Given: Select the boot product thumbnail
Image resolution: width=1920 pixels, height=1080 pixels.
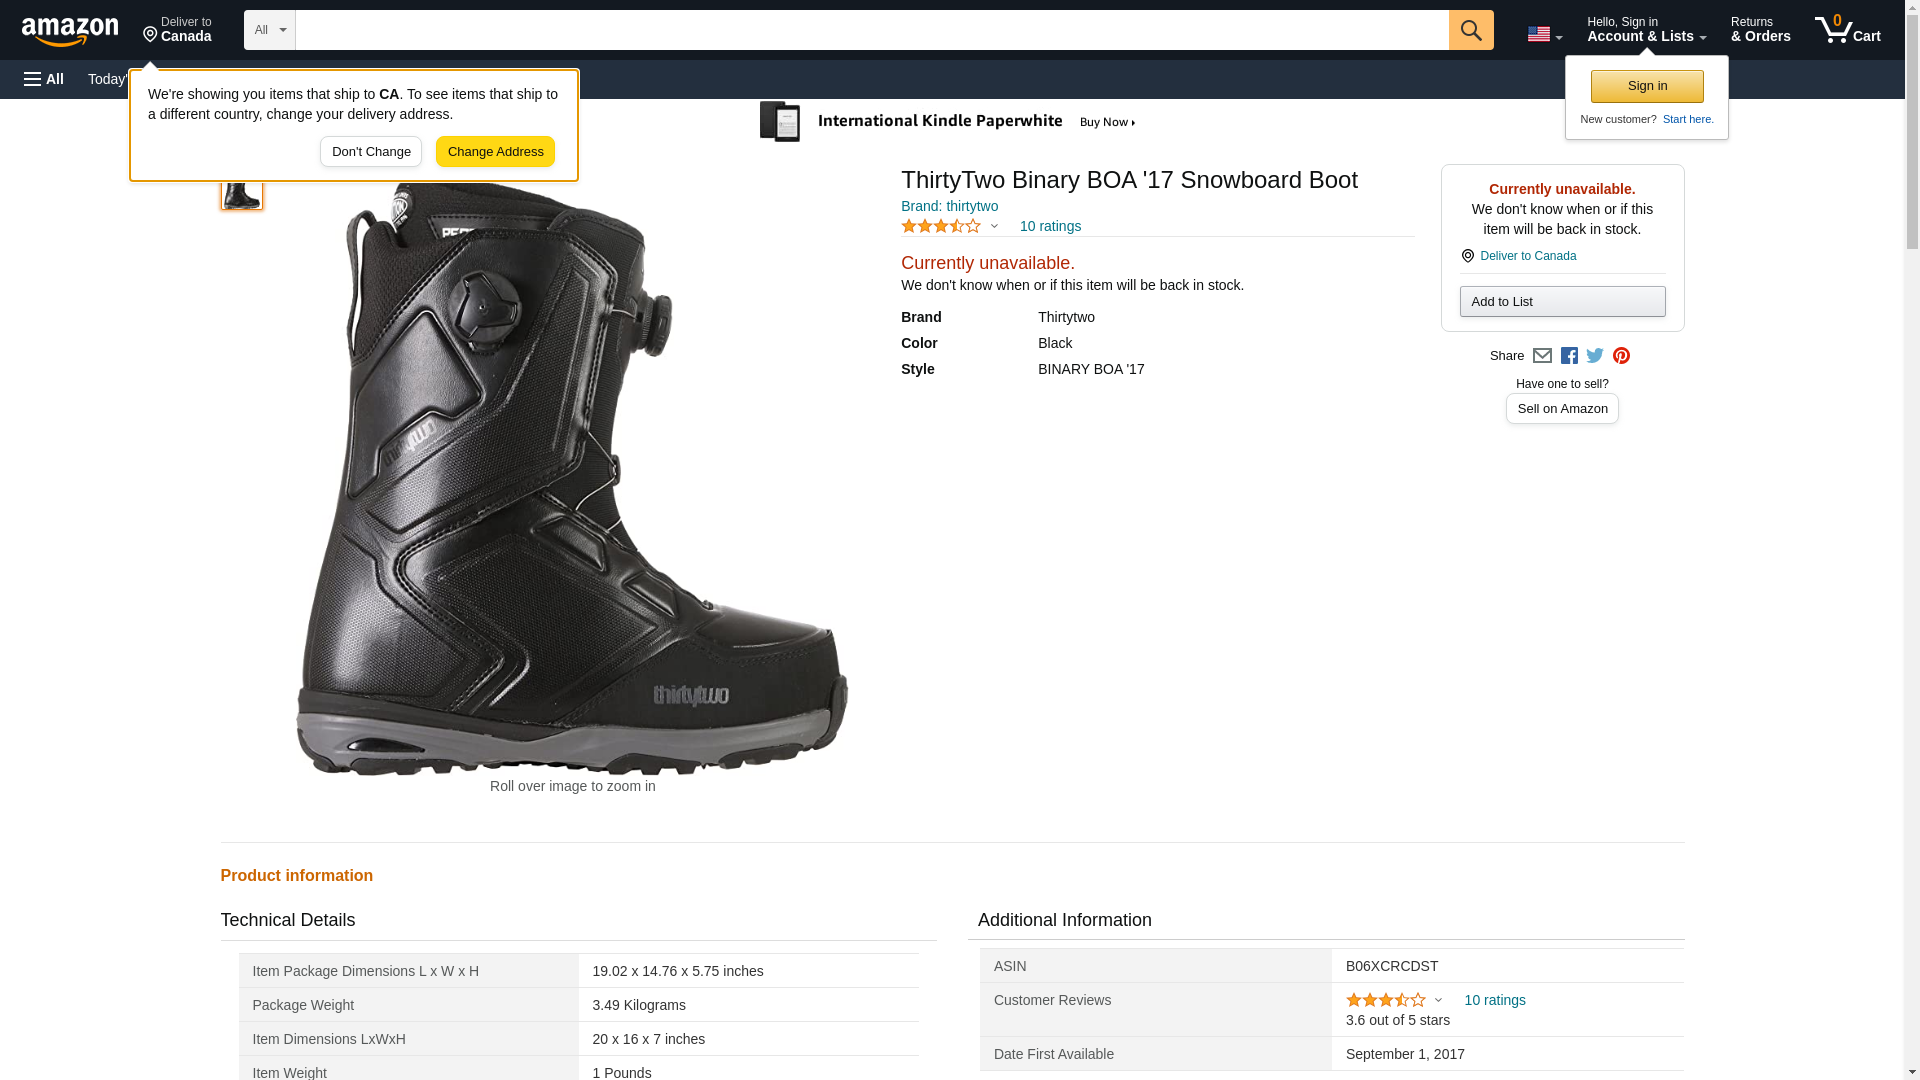Looking at the screenshot, I should 242,189.
